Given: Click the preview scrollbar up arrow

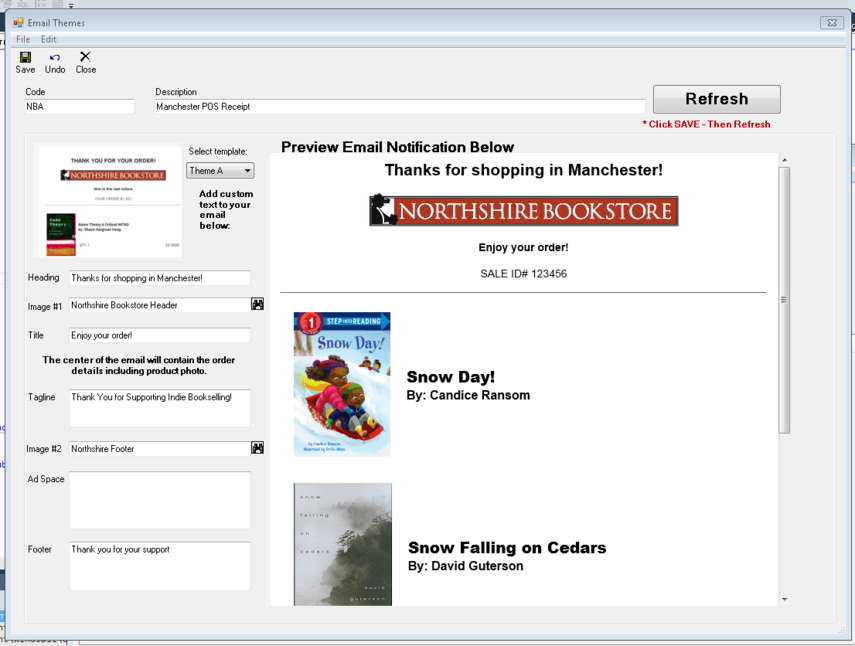Looking at the screenshot, I should (784, 160).
